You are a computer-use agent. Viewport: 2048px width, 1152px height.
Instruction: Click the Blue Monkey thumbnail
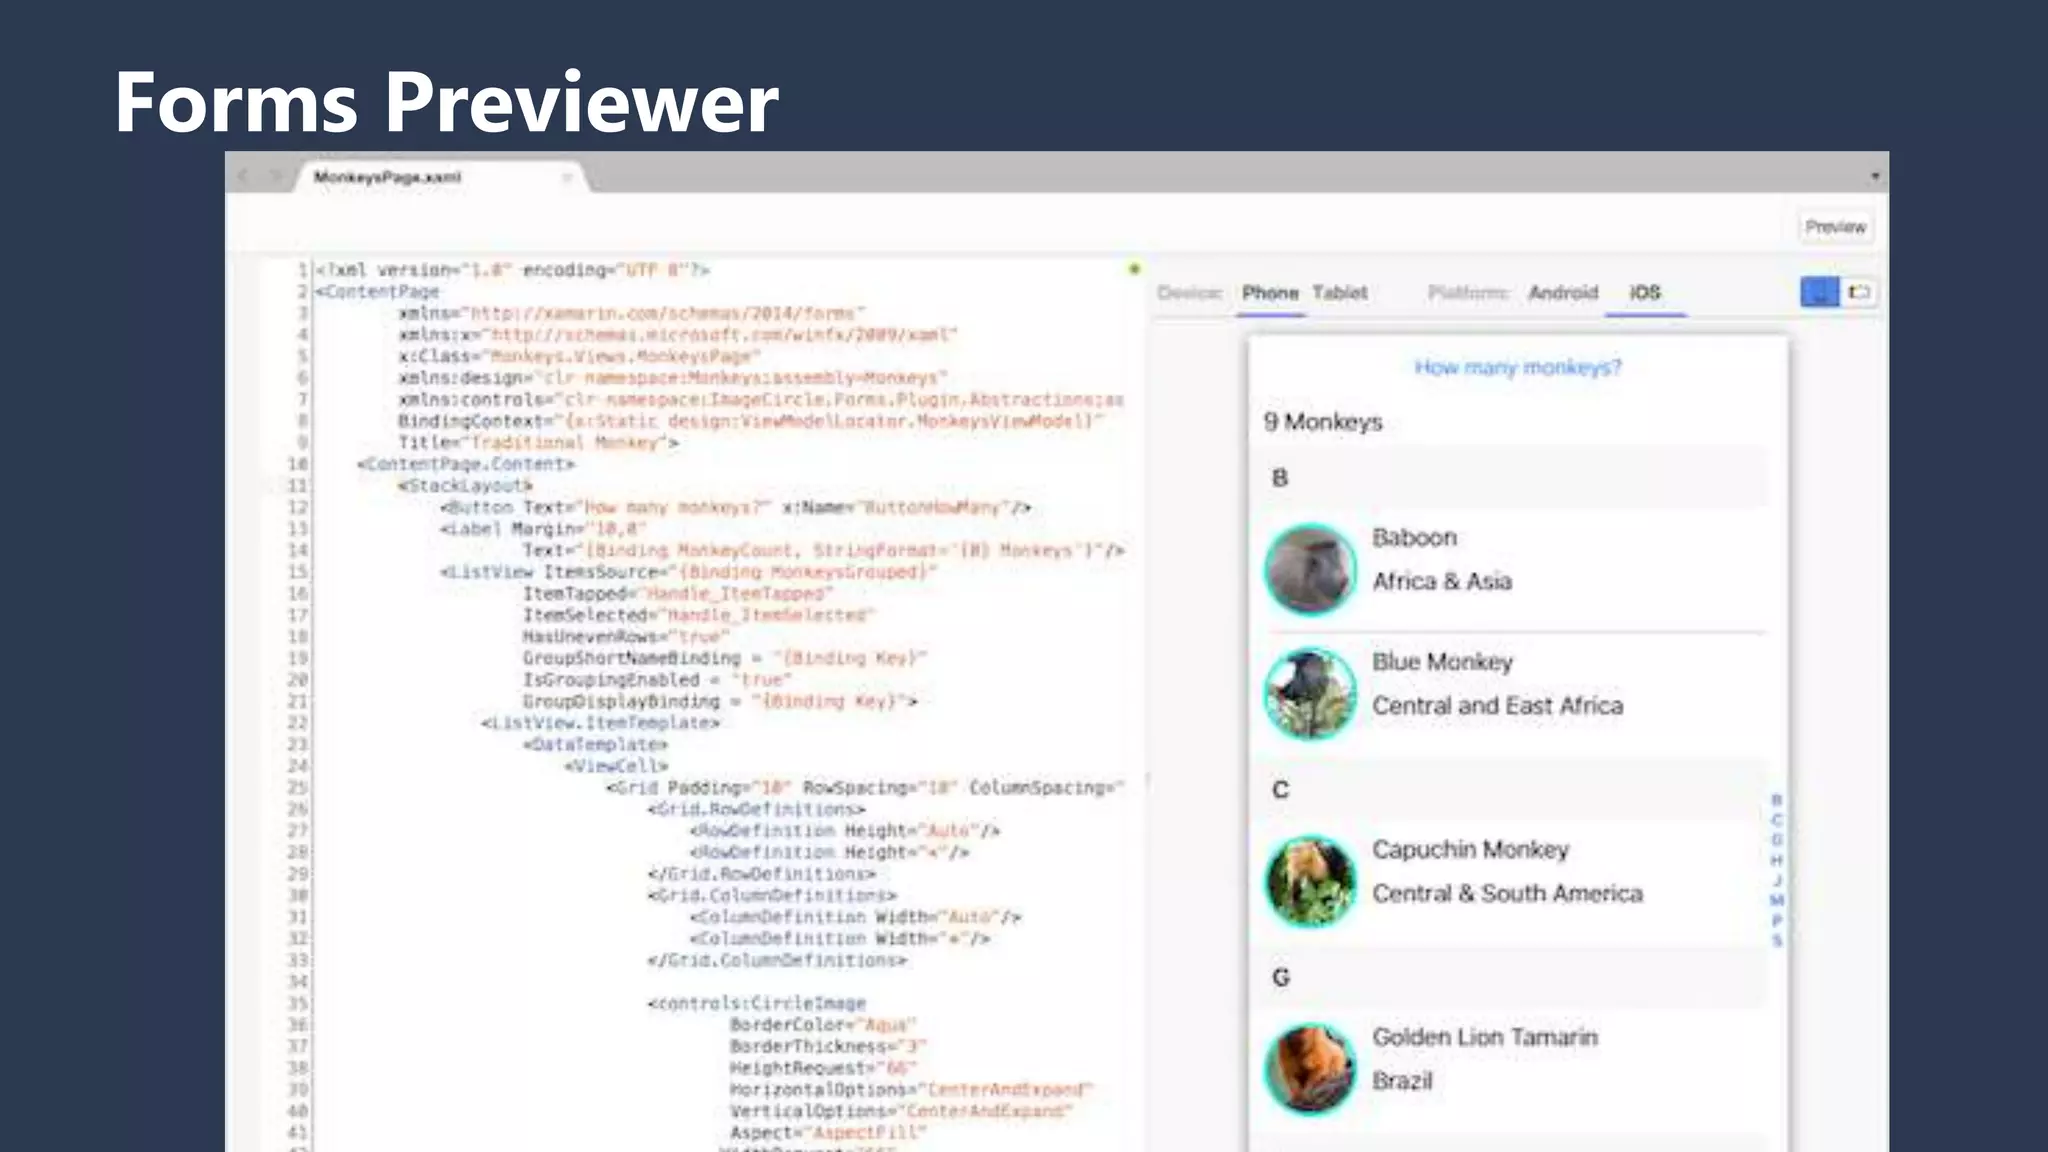point(1310,693)
